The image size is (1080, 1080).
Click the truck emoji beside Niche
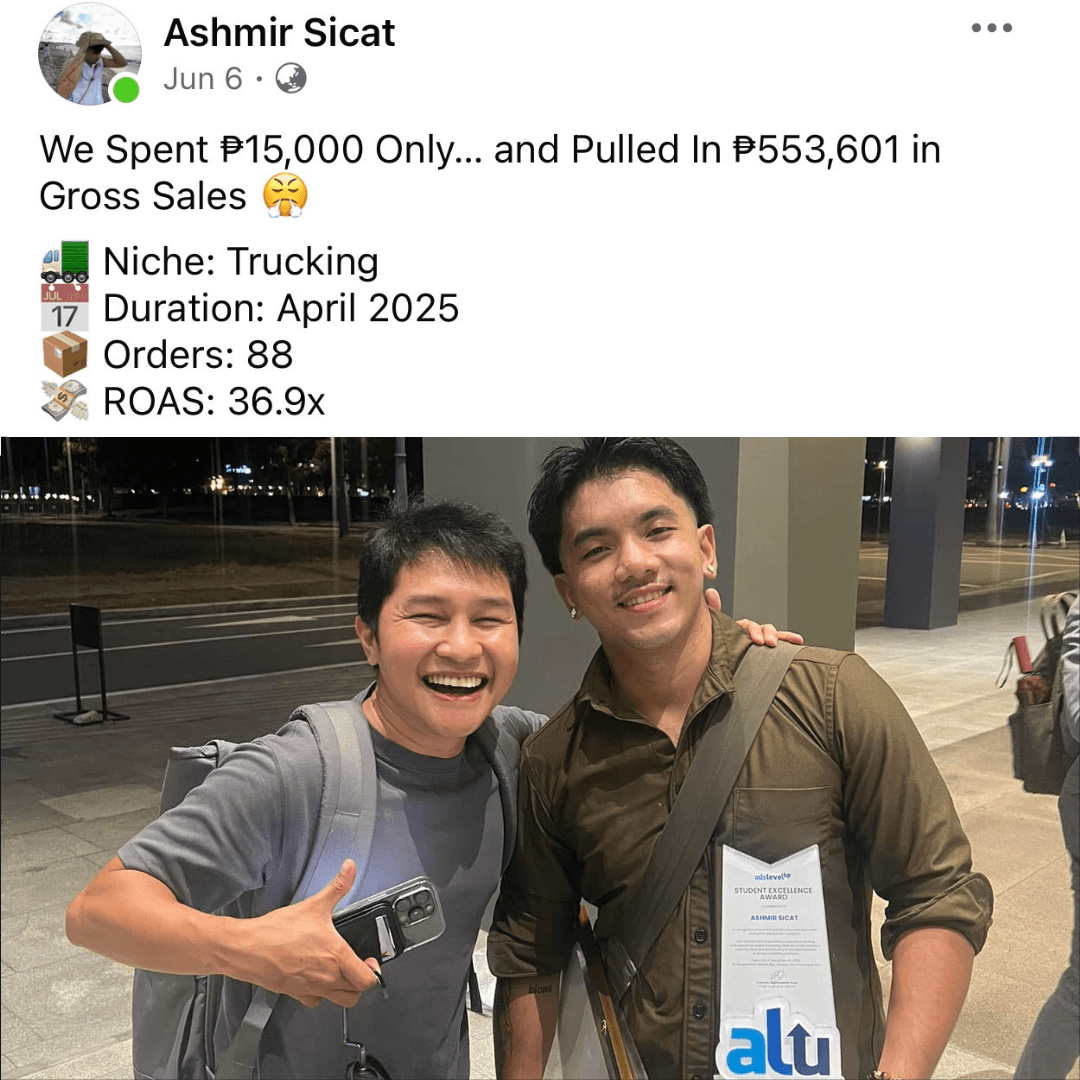(x=65, y=262)
